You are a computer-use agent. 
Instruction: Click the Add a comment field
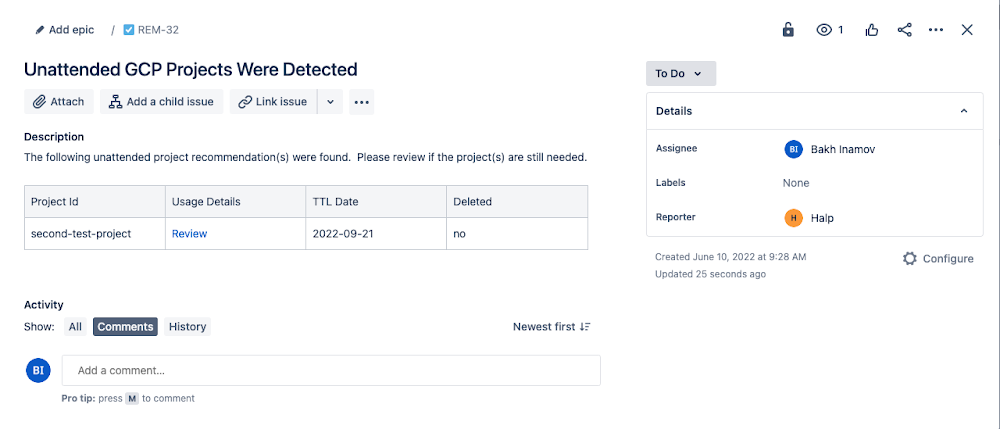pyautogui.click(x=331, y=370)
